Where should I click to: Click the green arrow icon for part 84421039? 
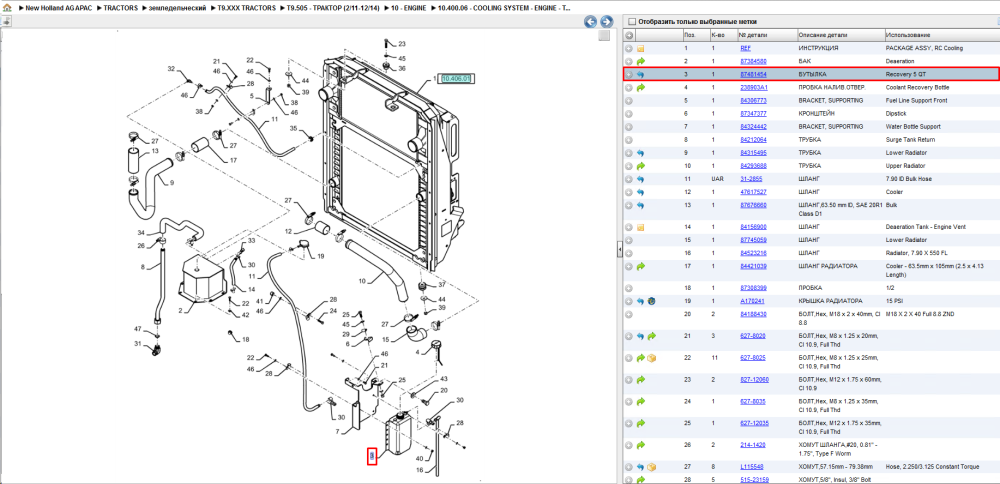click(641, 266)
